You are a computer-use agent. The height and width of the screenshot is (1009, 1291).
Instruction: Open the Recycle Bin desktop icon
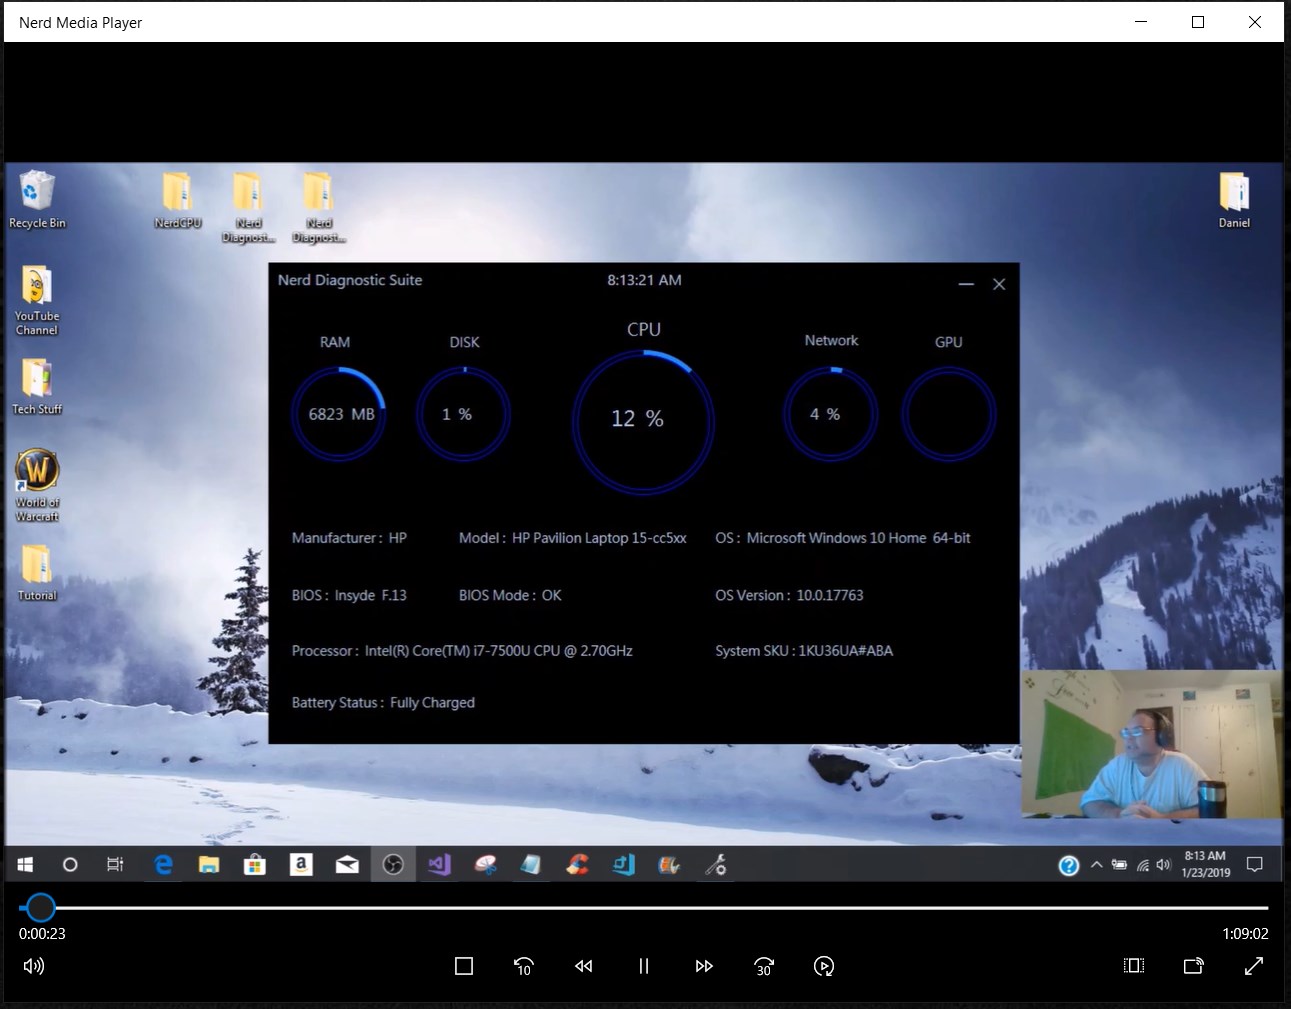(37, 200)
